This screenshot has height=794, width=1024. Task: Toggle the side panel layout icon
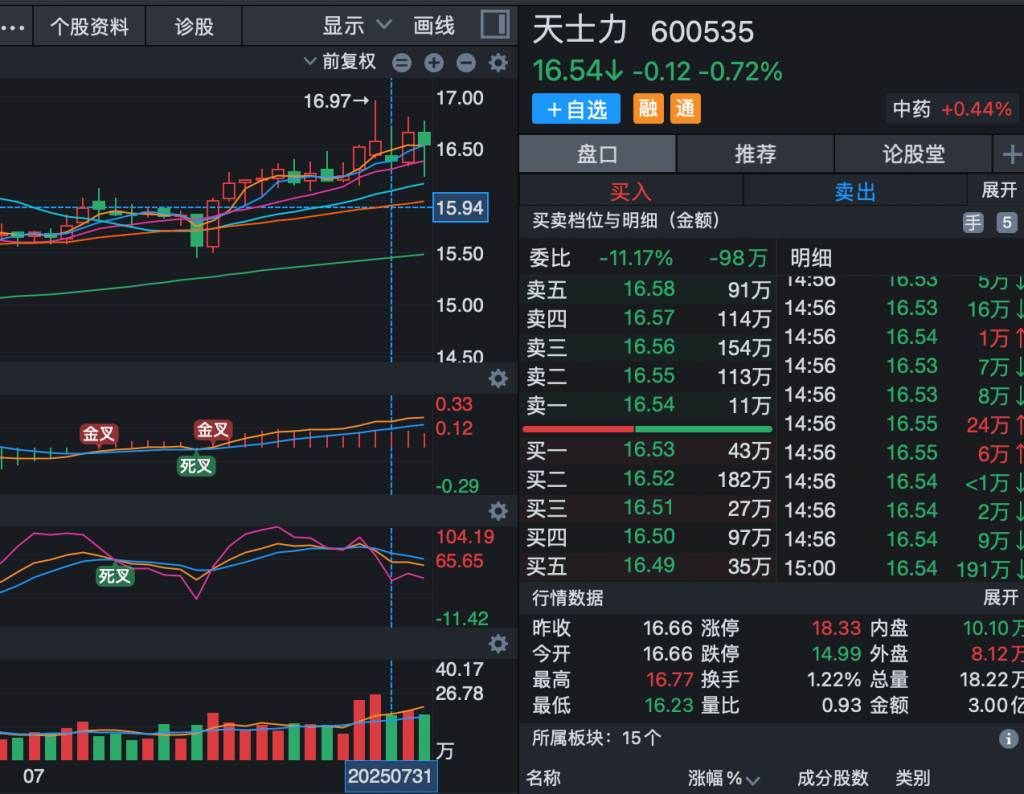(495, 25)
